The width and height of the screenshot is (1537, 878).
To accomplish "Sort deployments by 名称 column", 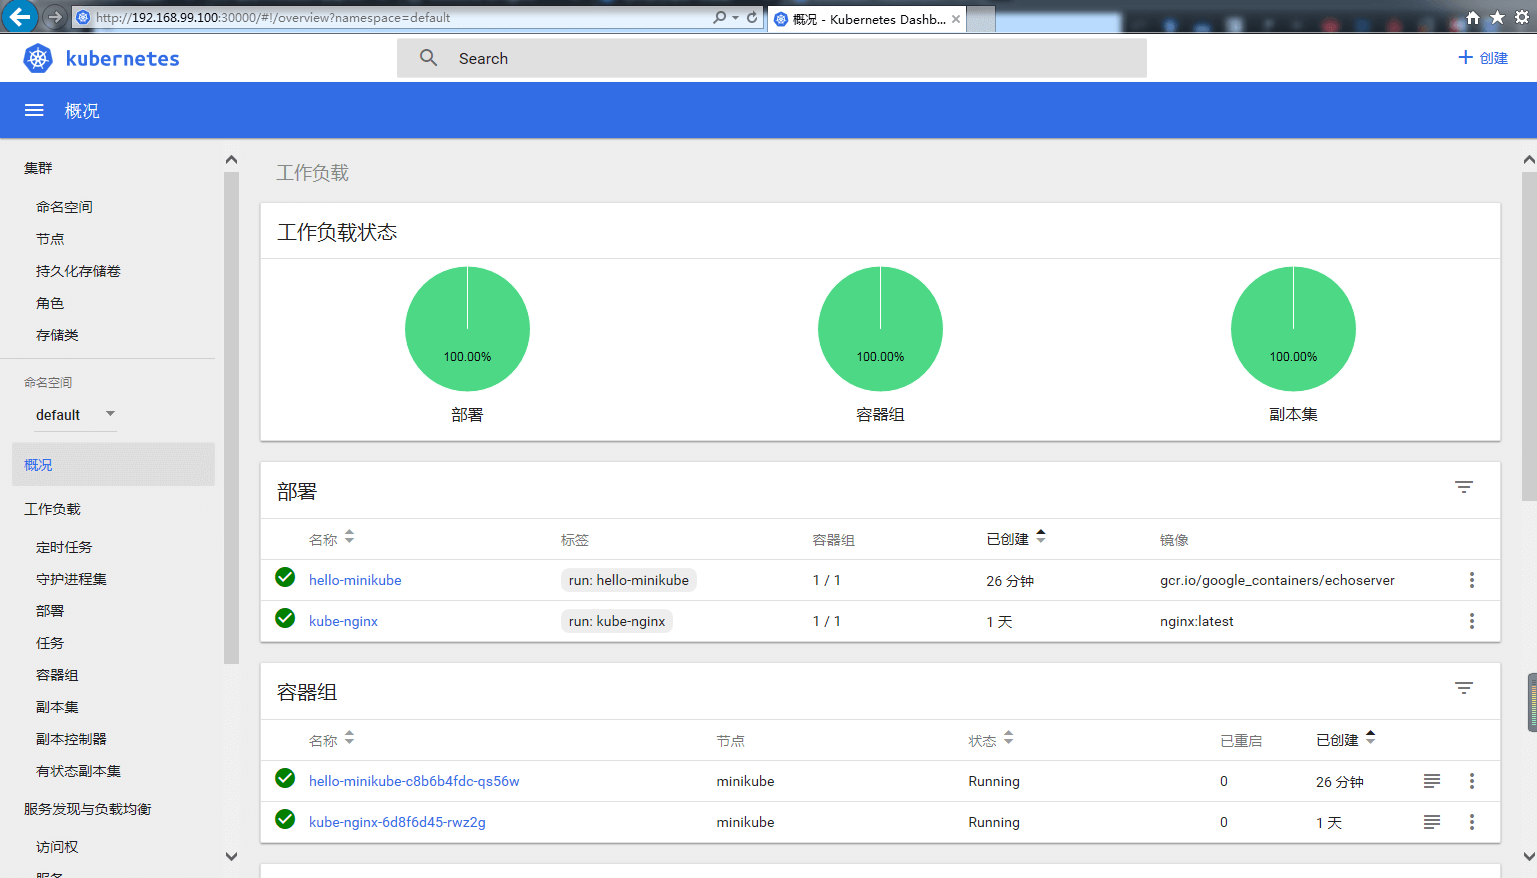I will [332, 539].
